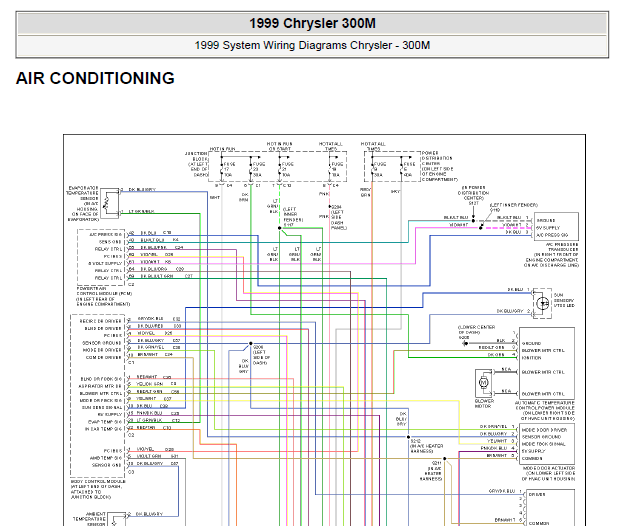Click 'SUN SENS SIGNAL' pin in body control module
The width and height of the screenshot is (618, 526).
coord(102,407)
